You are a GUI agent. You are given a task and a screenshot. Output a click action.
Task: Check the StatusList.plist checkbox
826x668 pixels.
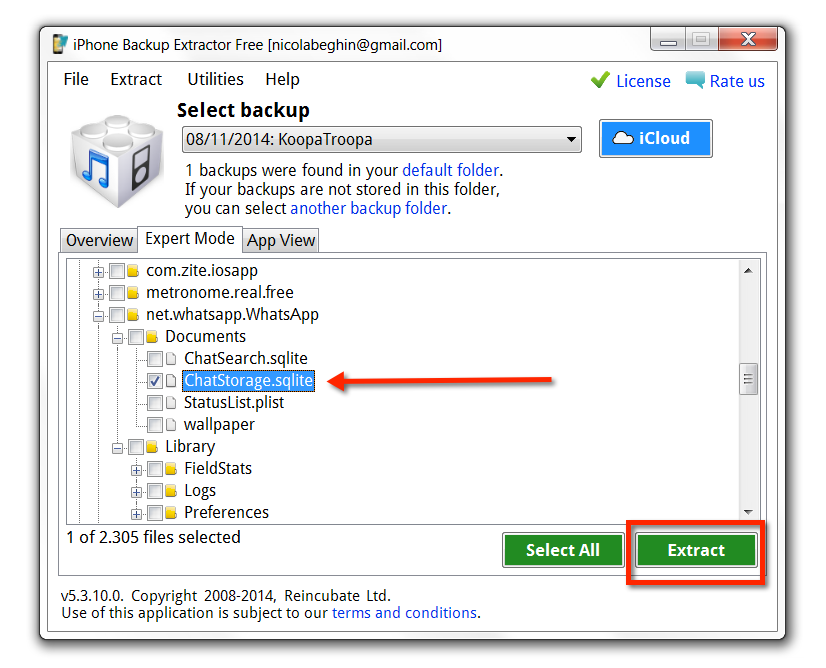(155, 403)
